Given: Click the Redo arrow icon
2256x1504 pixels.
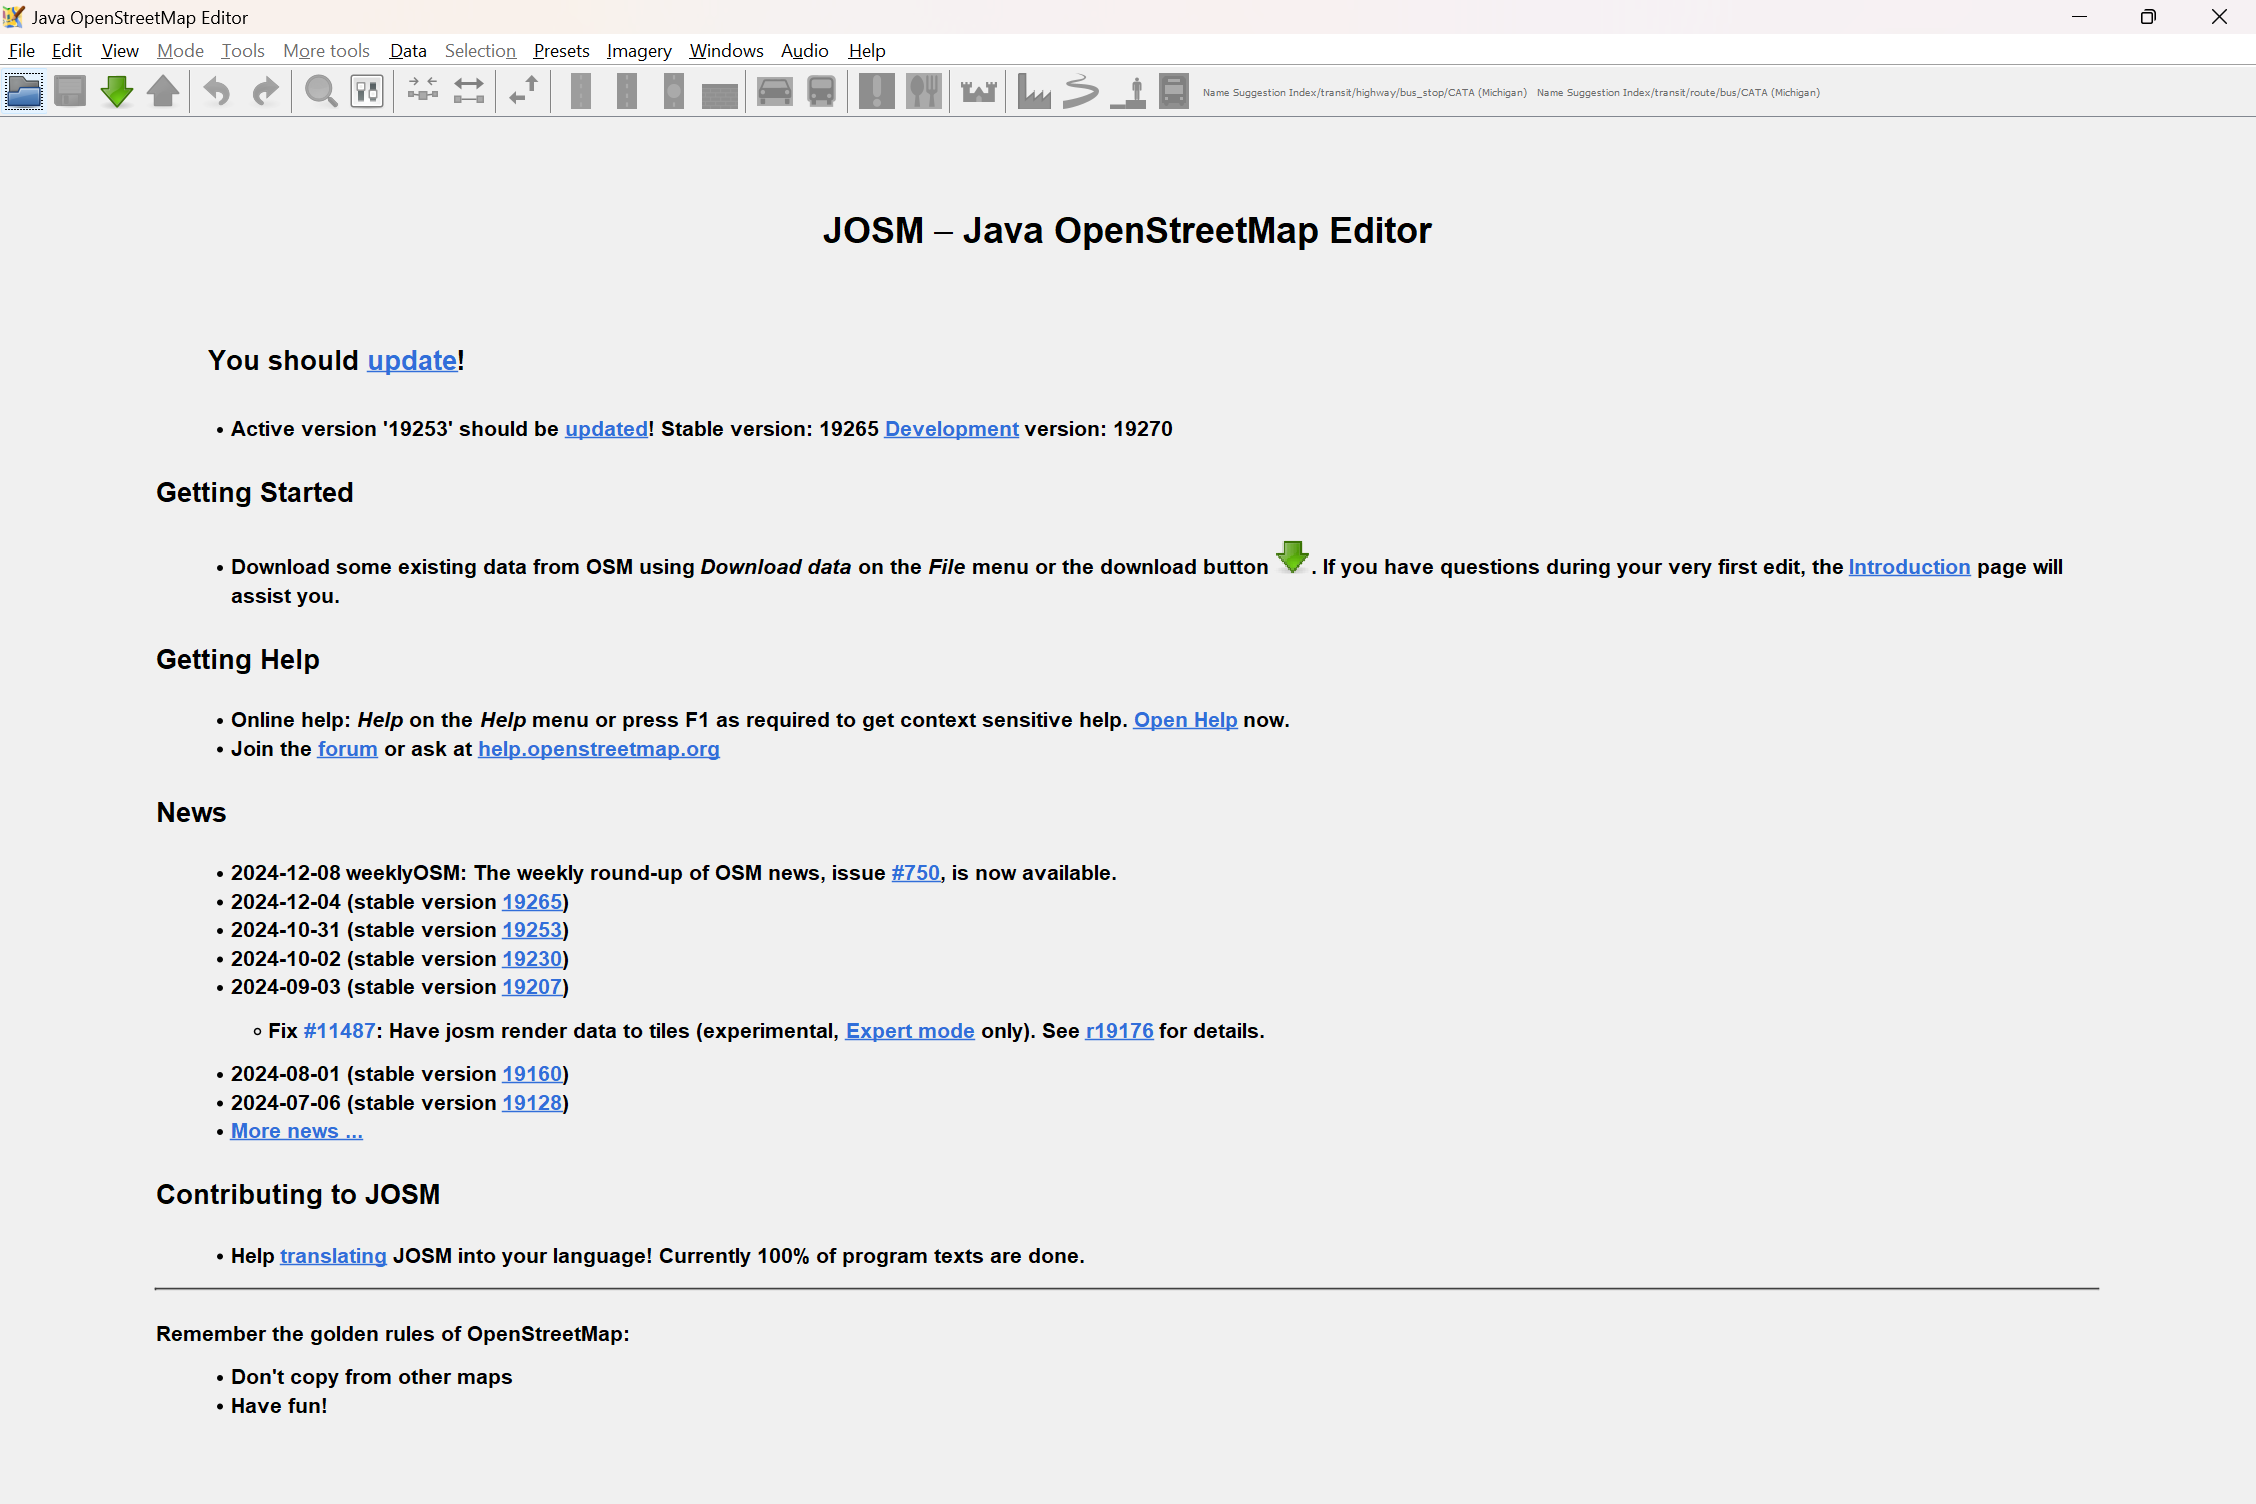Looking at the screenshot, I should click(265, 92).
